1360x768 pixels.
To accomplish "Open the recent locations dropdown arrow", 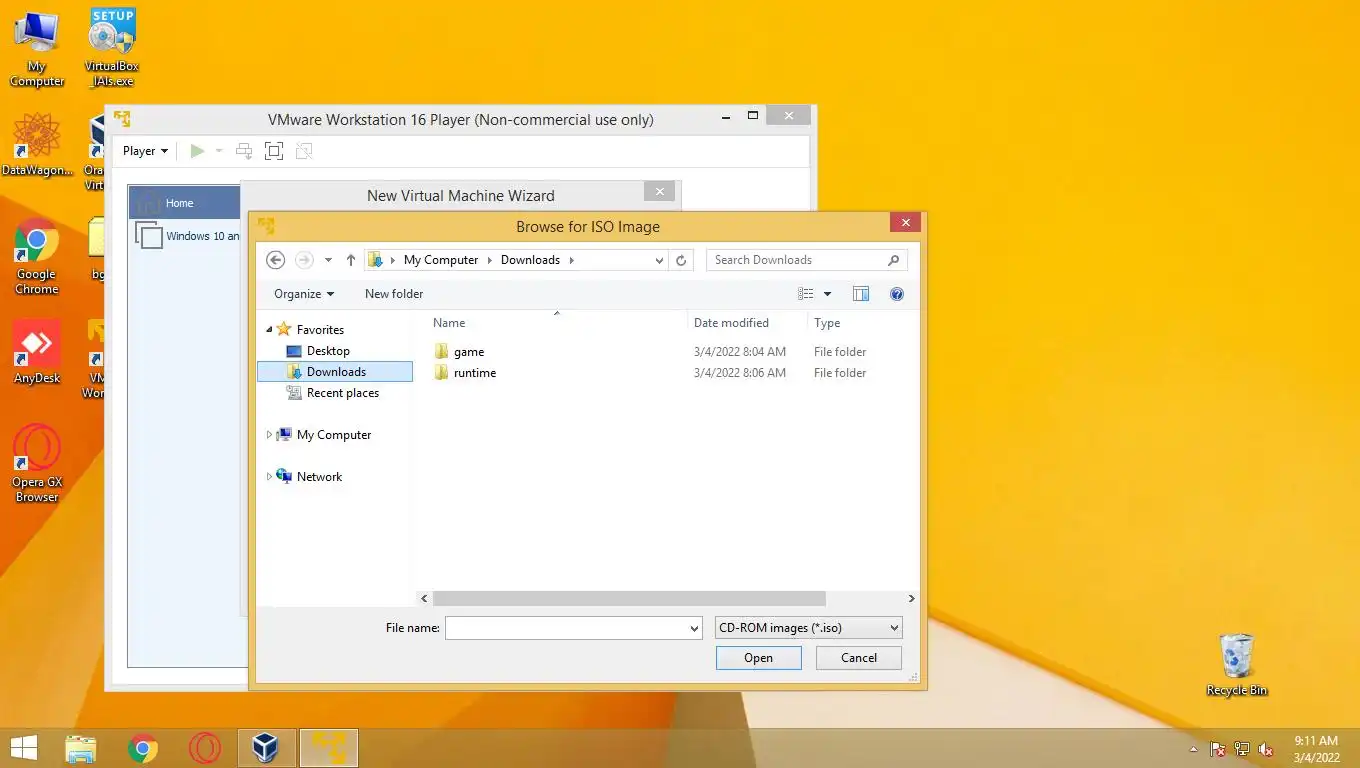I will (x=328, y=260).
